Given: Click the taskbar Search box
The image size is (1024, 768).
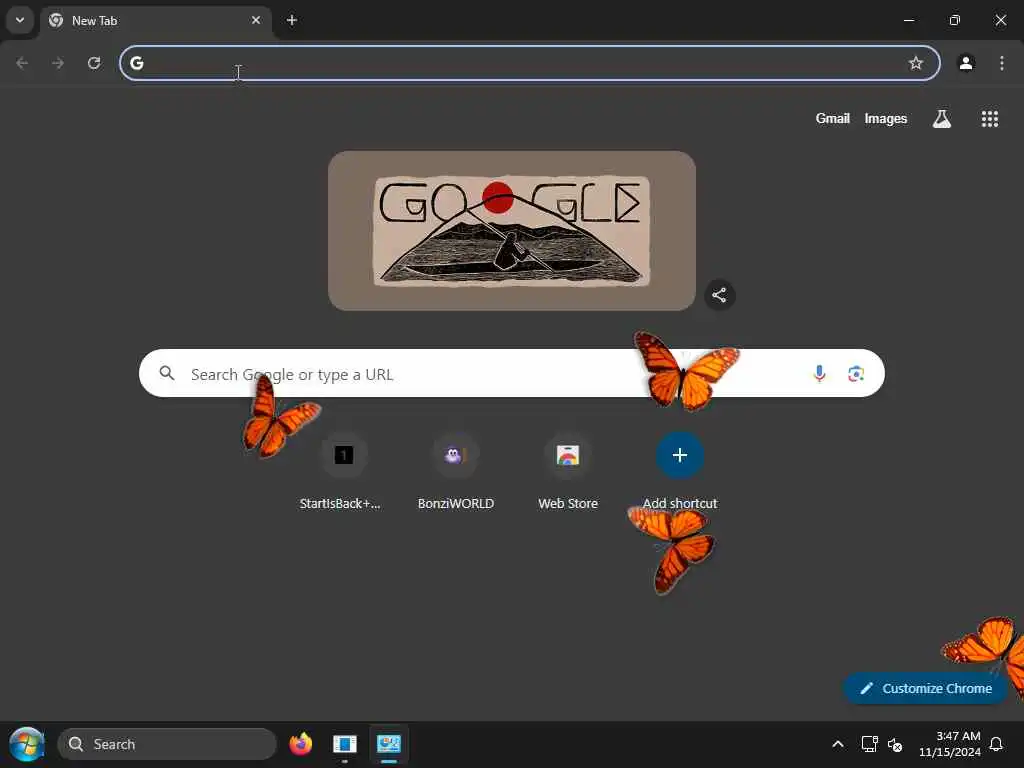Looking at the screenshot, I should coord(167,744).
